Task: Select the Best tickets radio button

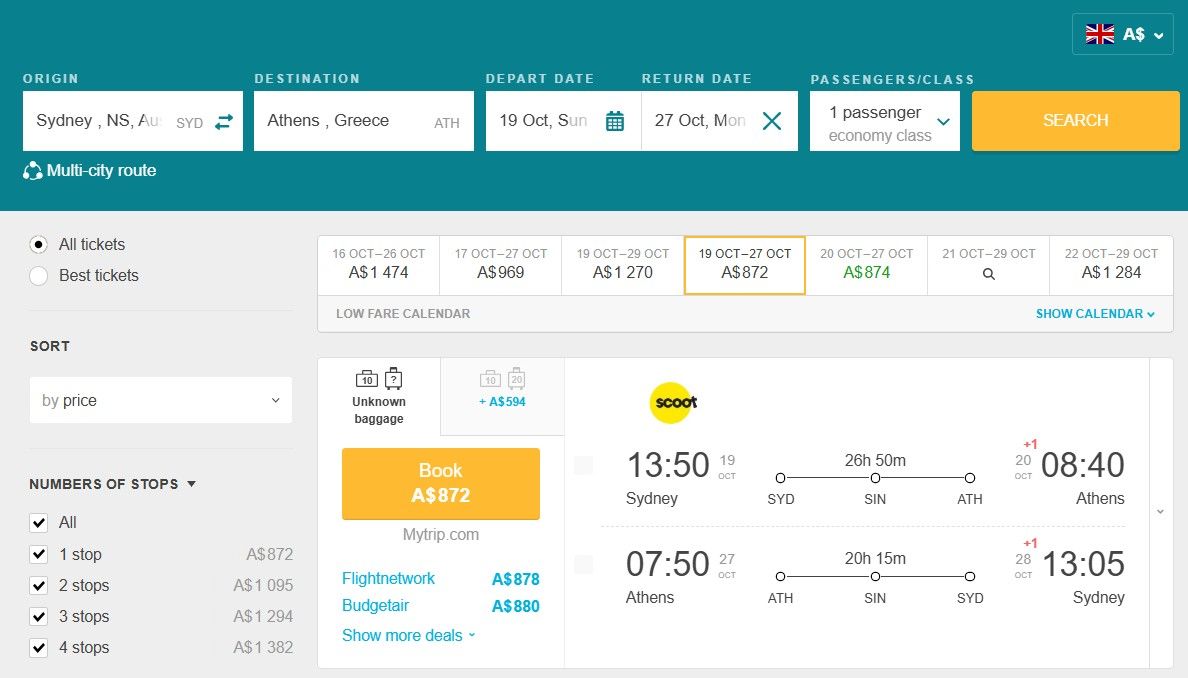Action: tap(39, 276)
